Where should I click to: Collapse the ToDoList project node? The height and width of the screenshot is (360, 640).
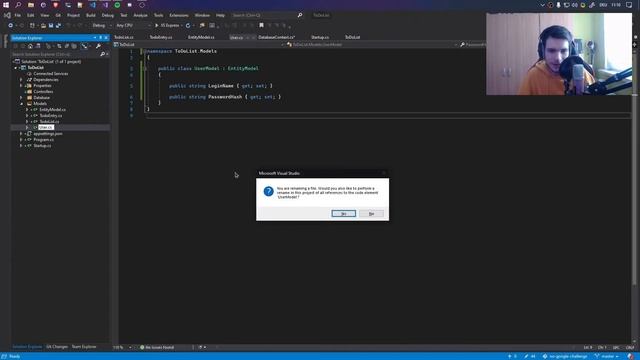(16, 68)
